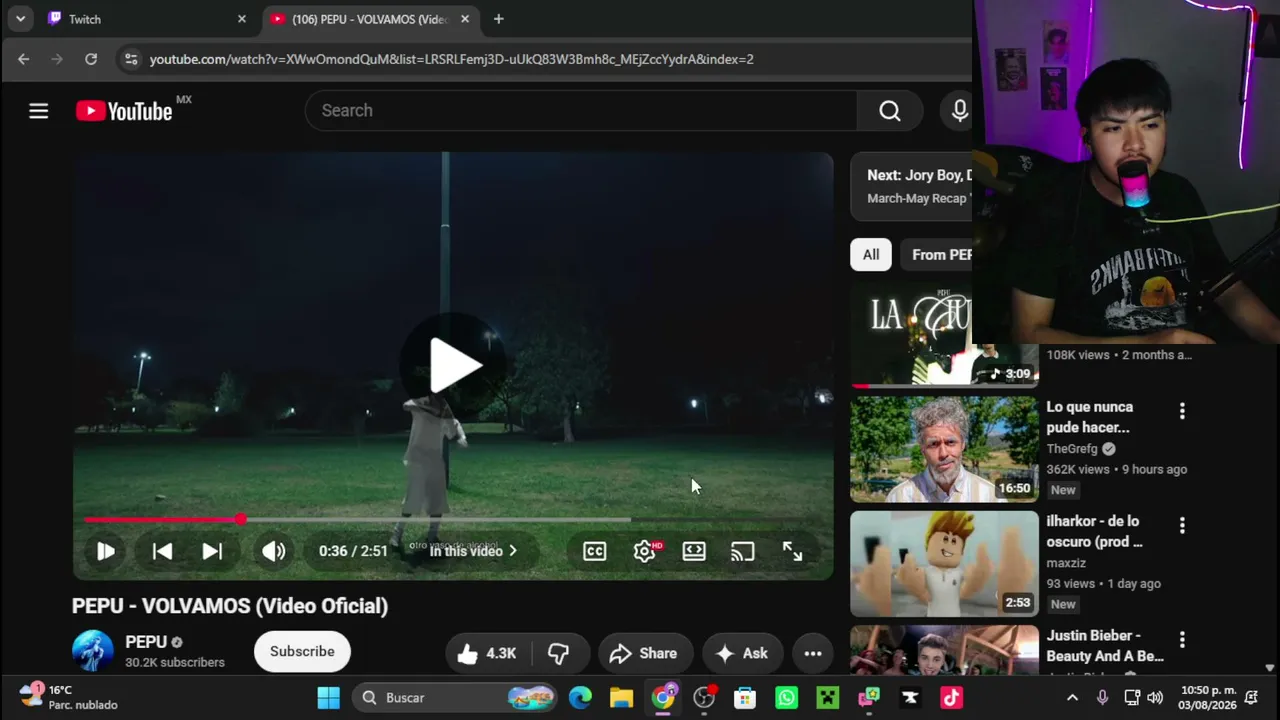This screenshot has width=1280, height=720.
Task: Click the 'Next: Jory Boy' playlist header
Action: click(919, 175)
